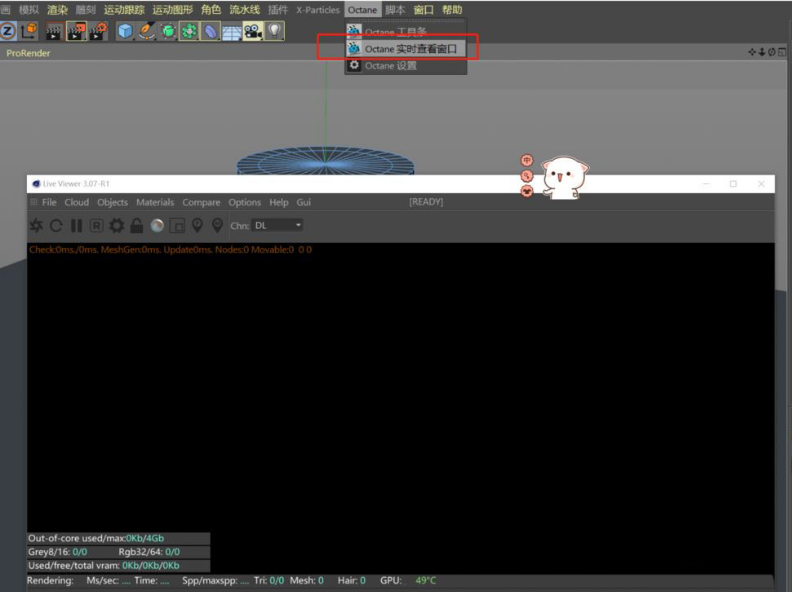Open Live Viewer Objects menu
Image resolution: width=792 pixels, height=592 pixels.
[113, 203]
